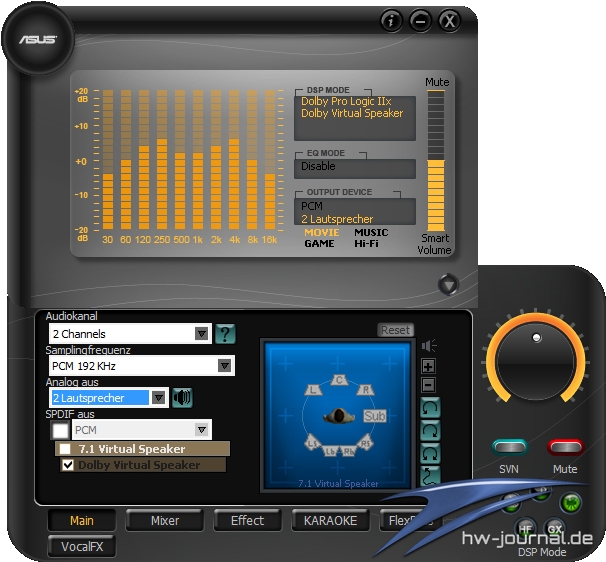Screen dimensions: 606x562
Task: Click the Mute label above level meter
Action: 437,82
